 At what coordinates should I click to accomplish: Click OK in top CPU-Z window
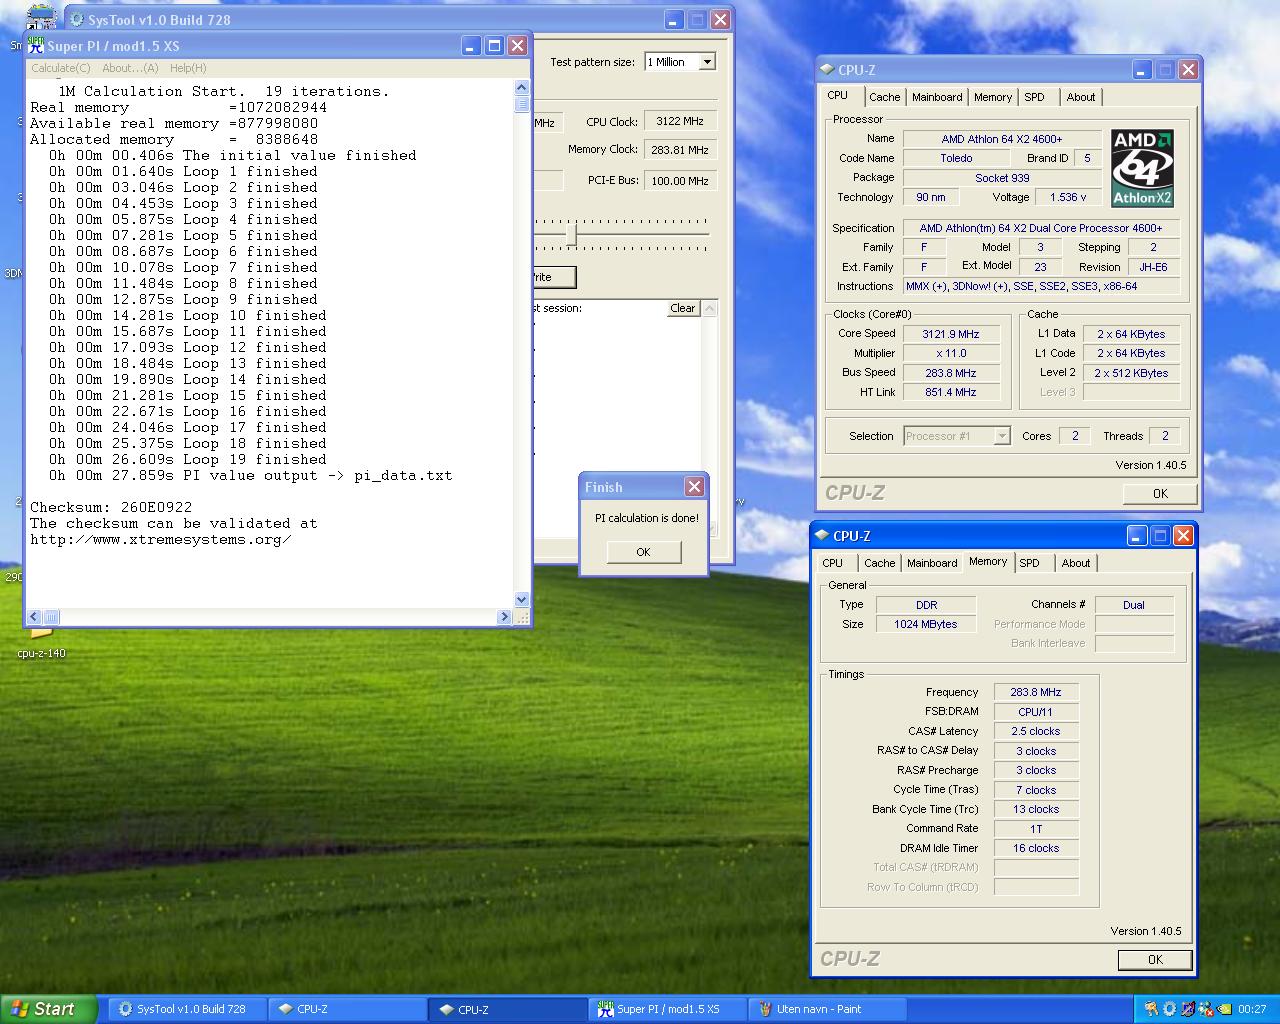(1160, 493)
